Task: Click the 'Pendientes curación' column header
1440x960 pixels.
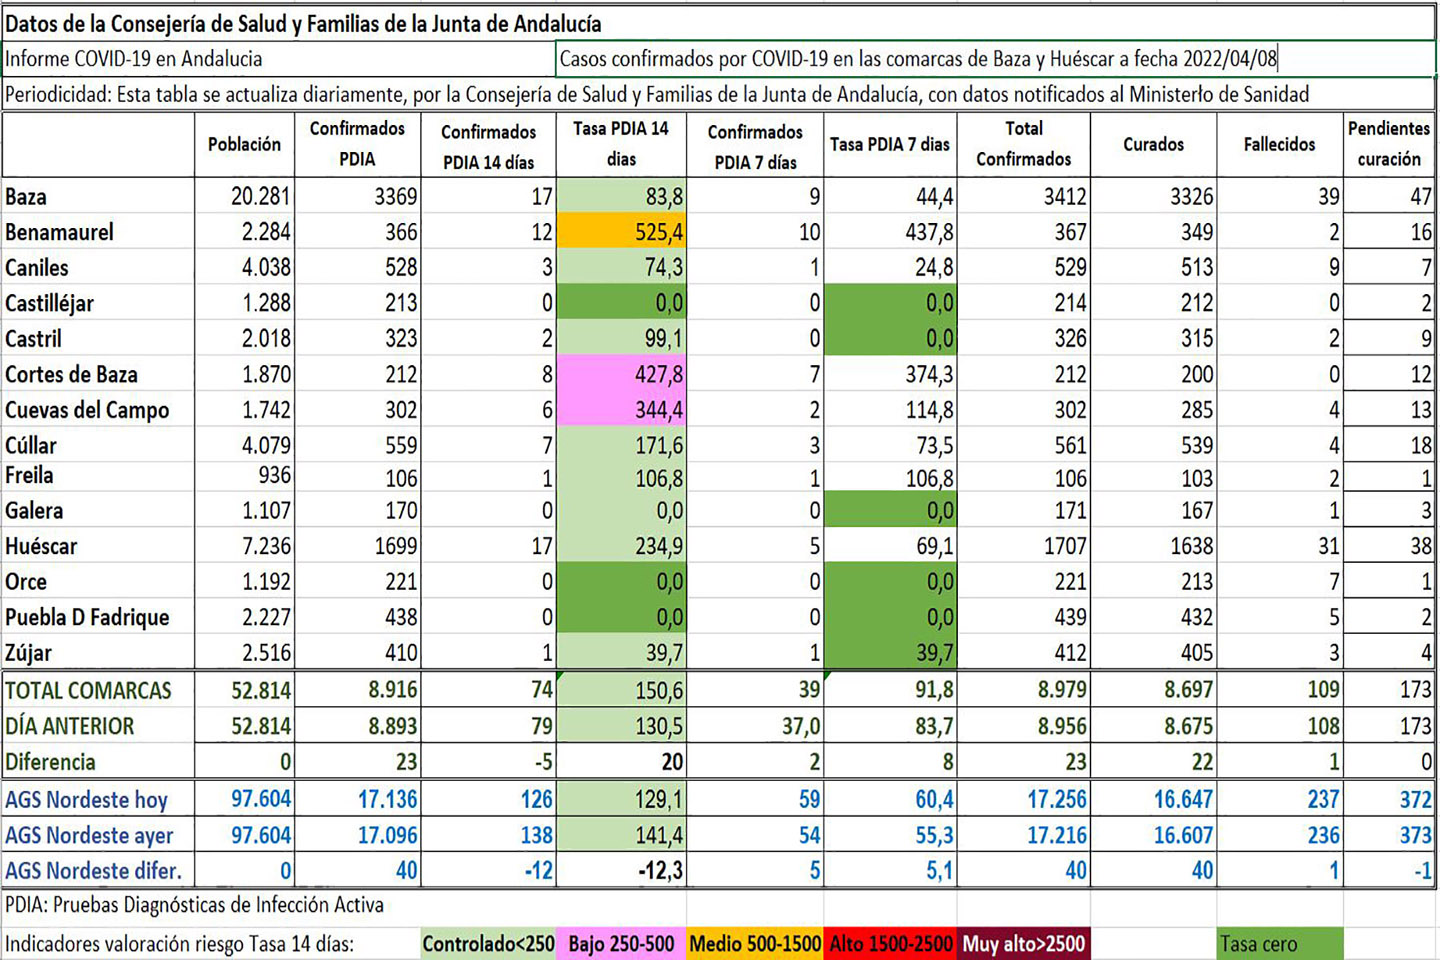Action: tap(1388, 145)
